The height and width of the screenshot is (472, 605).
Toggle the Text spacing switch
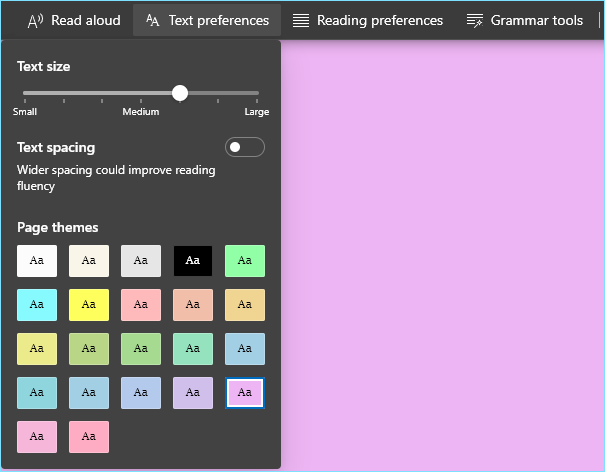(245, 147)
